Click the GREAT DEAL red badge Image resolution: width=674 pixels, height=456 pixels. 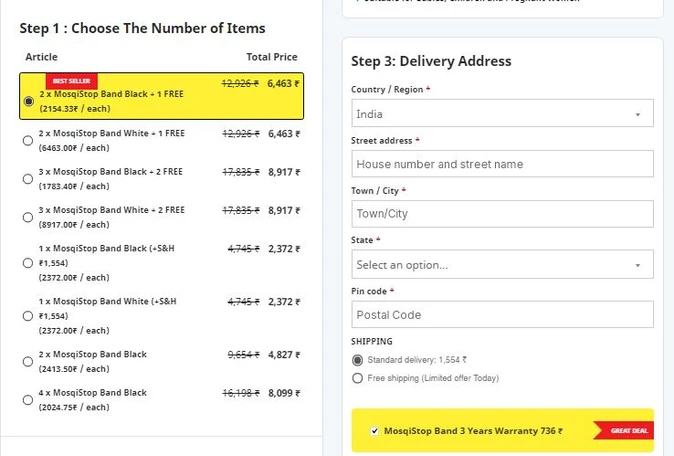pos(627,431)
